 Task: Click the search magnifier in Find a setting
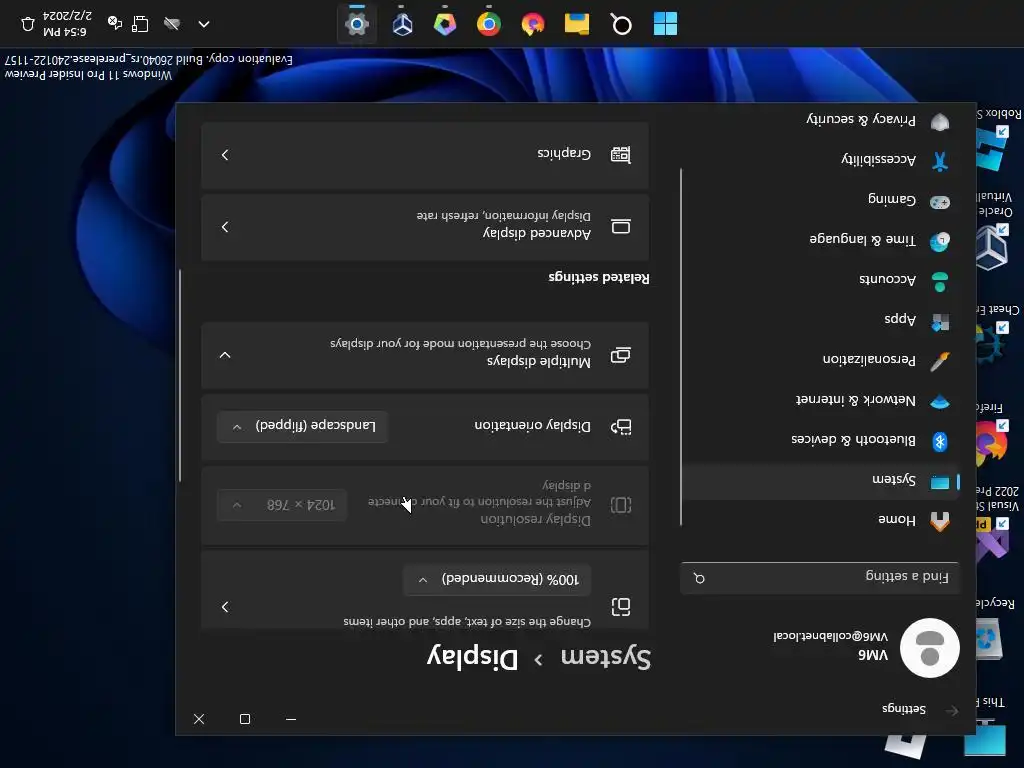tap(699, 579)
